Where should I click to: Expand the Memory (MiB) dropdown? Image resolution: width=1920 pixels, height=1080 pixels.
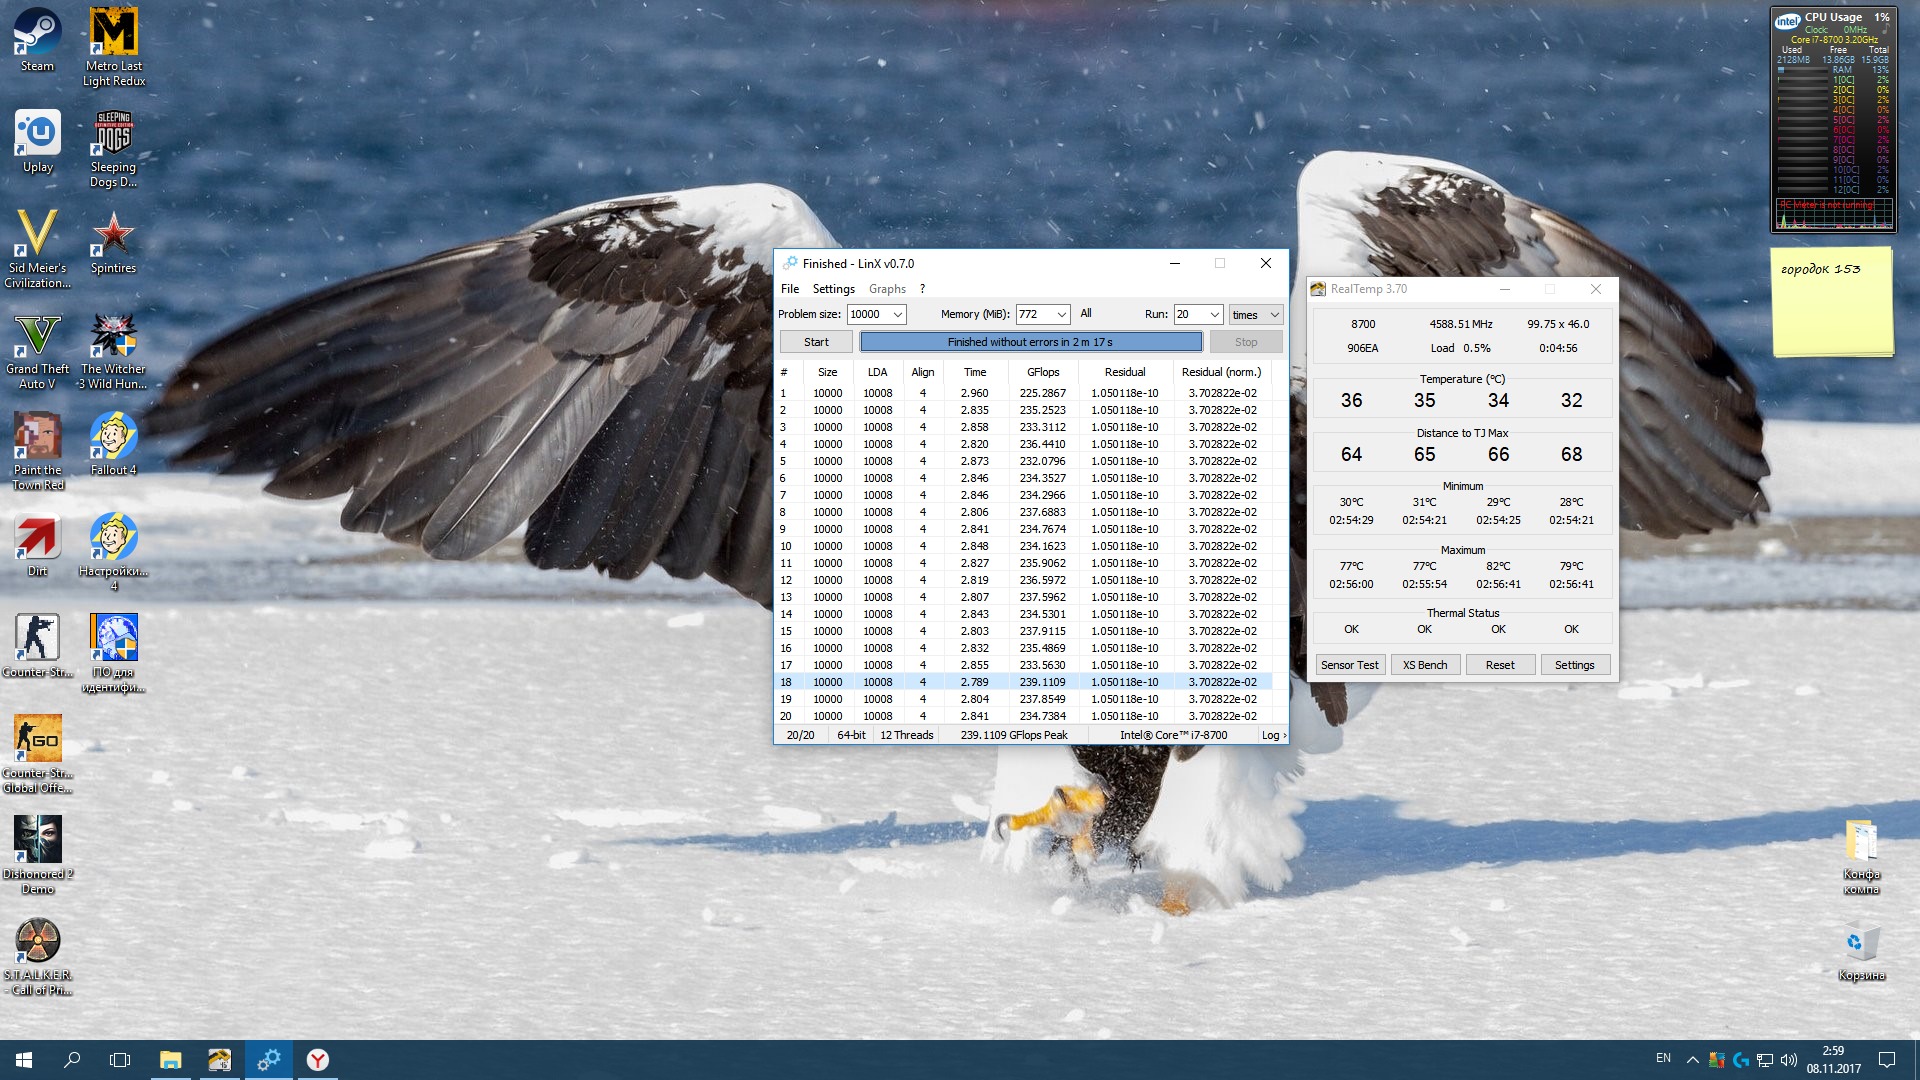tap(1061, 315)
